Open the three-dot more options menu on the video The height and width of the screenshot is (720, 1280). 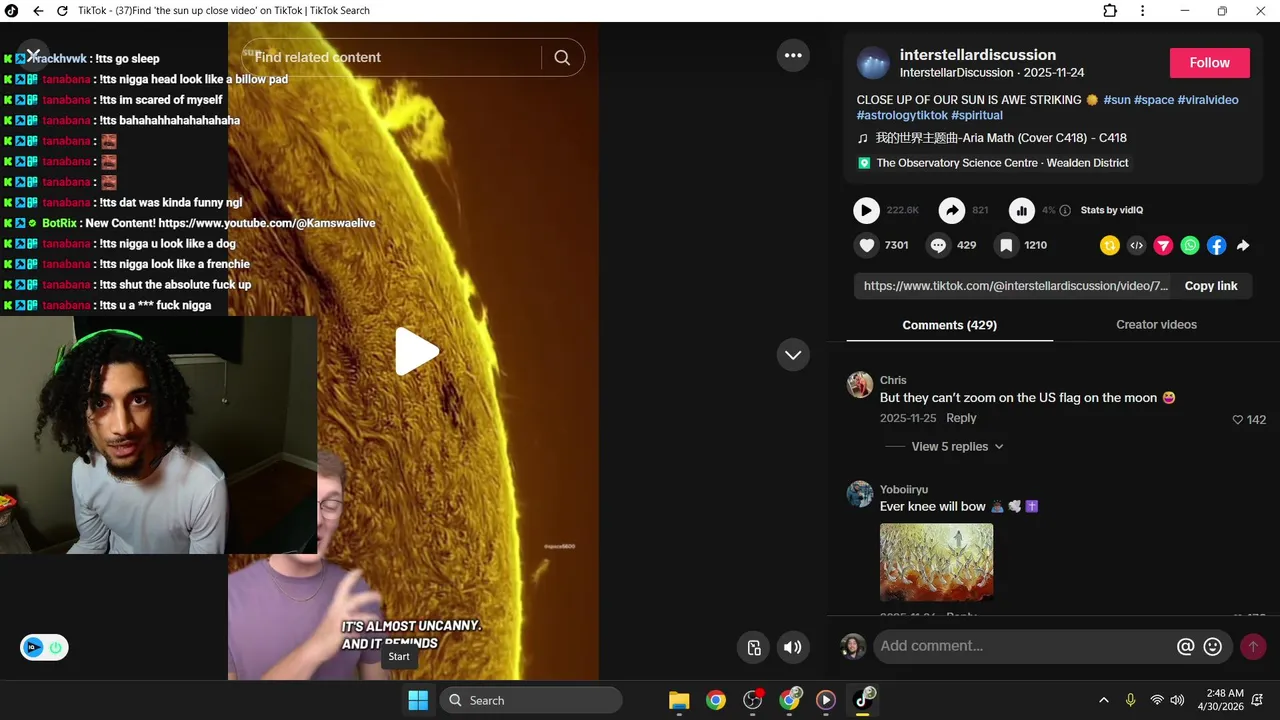(793, 55)
